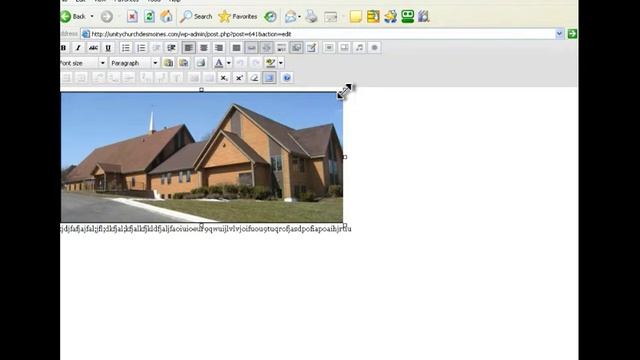640x360 pixels.
Task: Open the browser Search pane
Action: tap(196, 16)
